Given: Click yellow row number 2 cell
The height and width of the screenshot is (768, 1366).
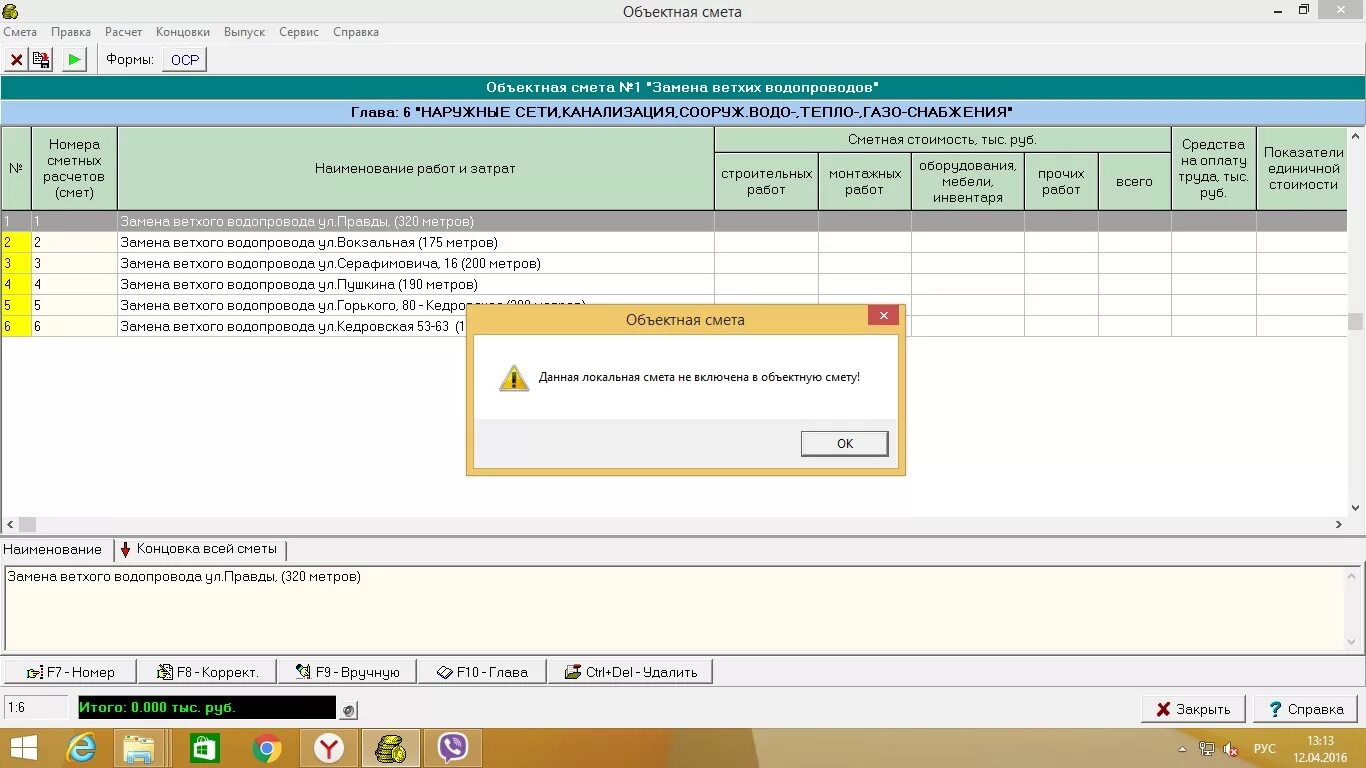Looking at the screenshot, I should pos(16,242).
